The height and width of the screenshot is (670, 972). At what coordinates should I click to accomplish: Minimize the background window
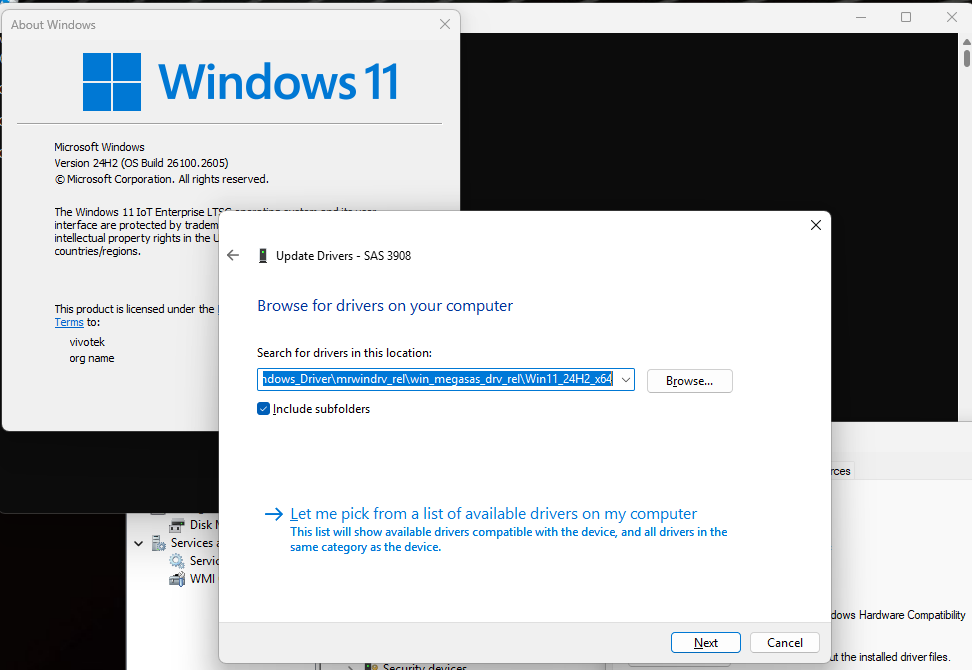click(861, 17)
